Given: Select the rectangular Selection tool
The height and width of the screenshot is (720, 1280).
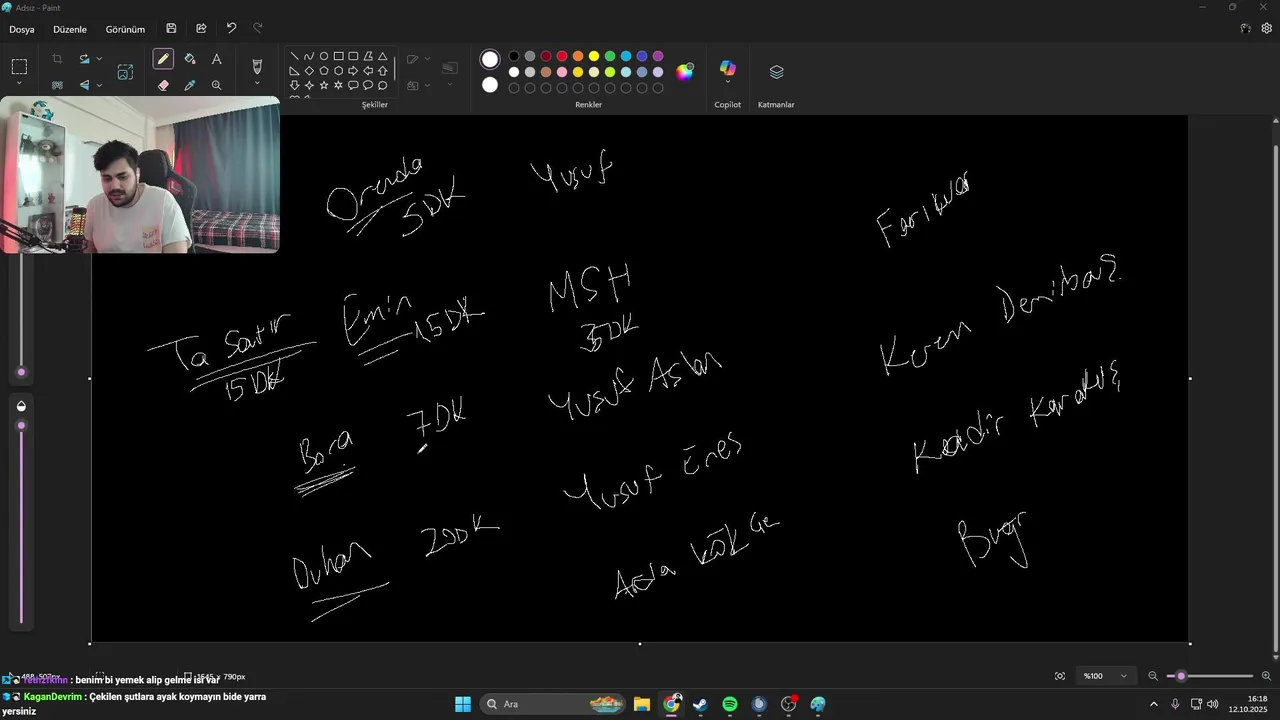Looking at the screenshot, I should (19, 67).
